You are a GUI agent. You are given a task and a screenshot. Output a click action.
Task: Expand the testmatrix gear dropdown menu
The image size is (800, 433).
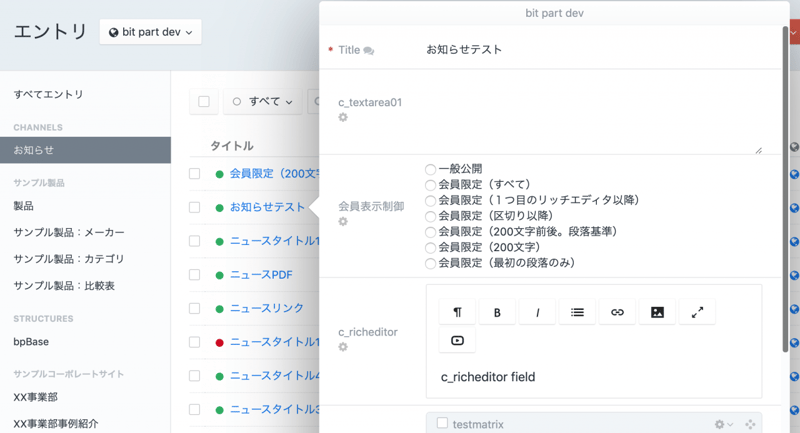(x=723, y=425)
